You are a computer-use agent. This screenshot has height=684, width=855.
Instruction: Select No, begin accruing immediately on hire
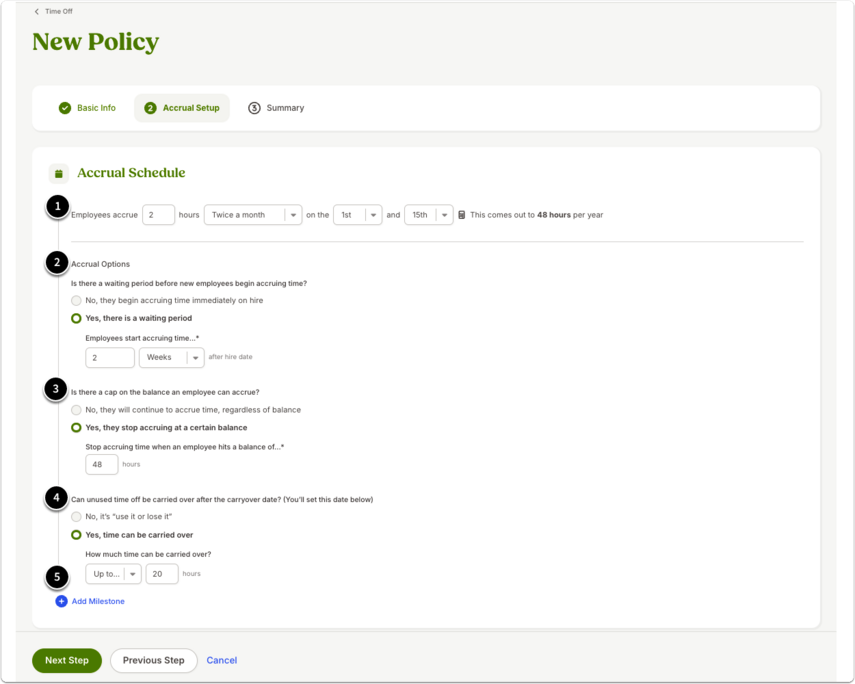[76, 301]
